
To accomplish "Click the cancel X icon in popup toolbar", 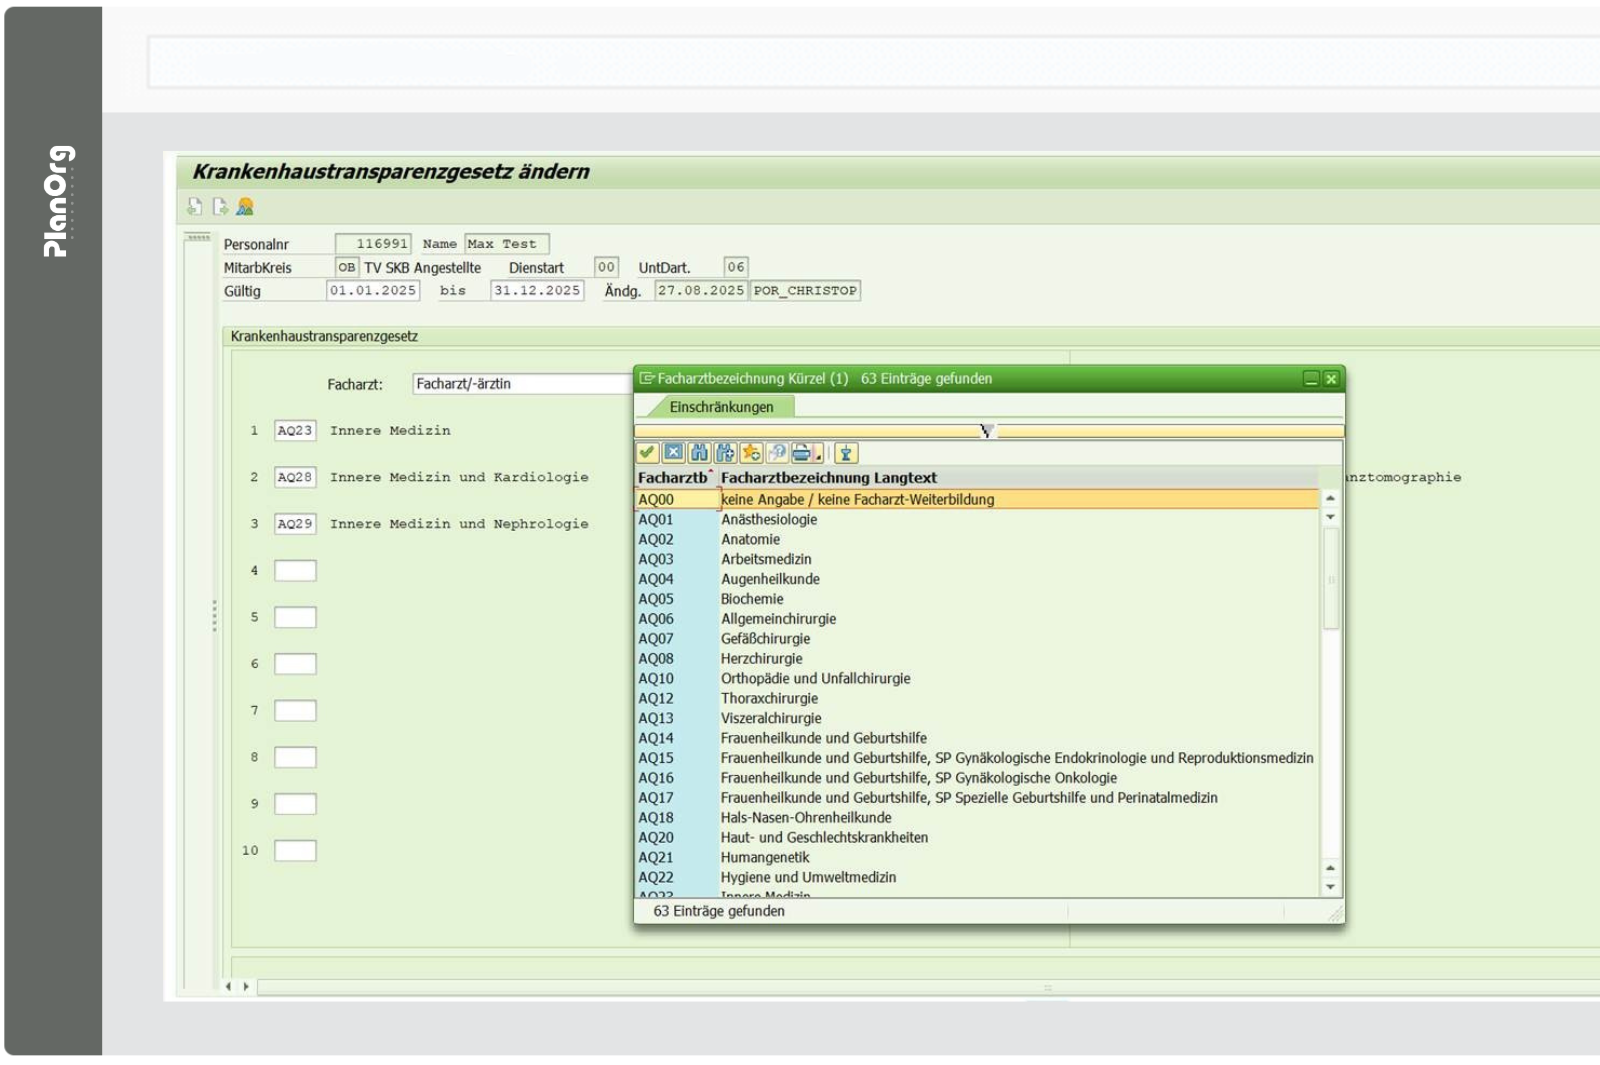I will pyautogui.click(x=673, y=453).
